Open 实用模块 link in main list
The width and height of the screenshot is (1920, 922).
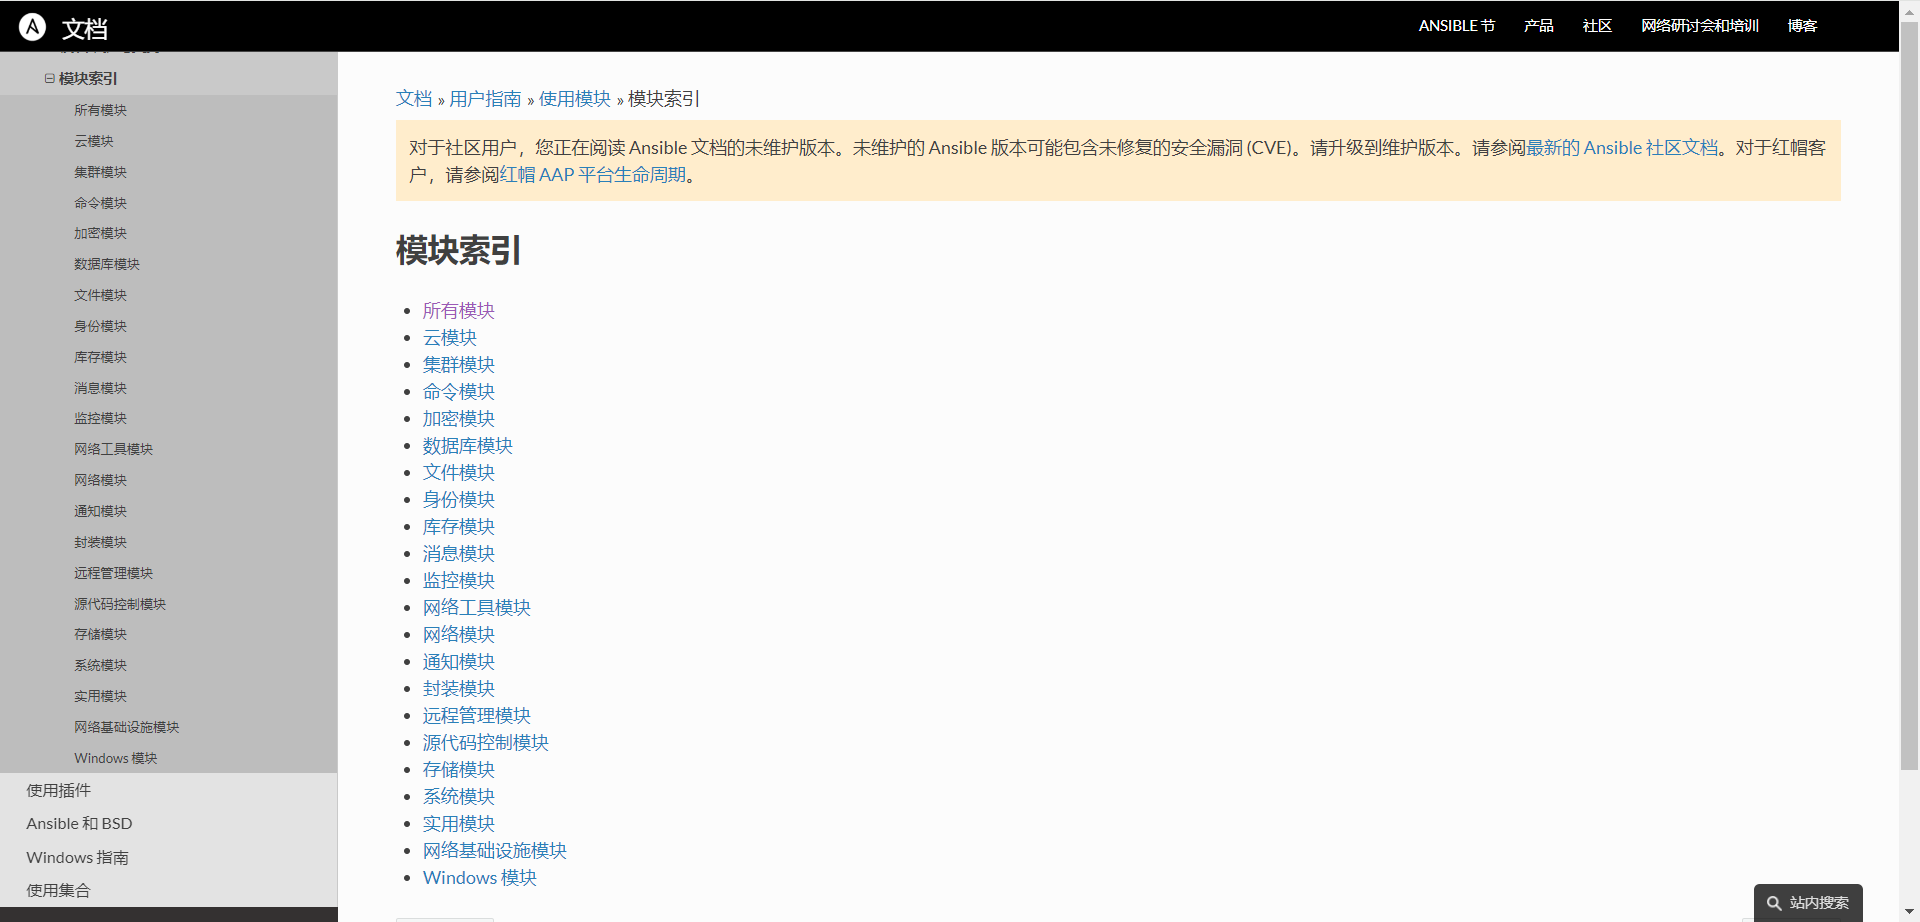click(x=459, y=824)
